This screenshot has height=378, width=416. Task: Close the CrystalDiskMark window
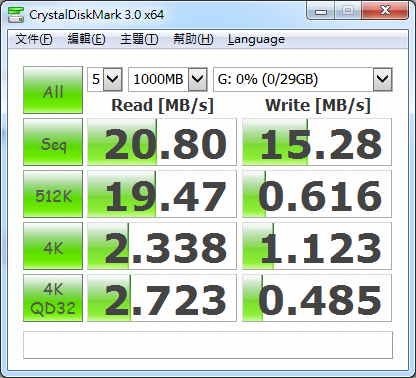(x=385, y=11)
